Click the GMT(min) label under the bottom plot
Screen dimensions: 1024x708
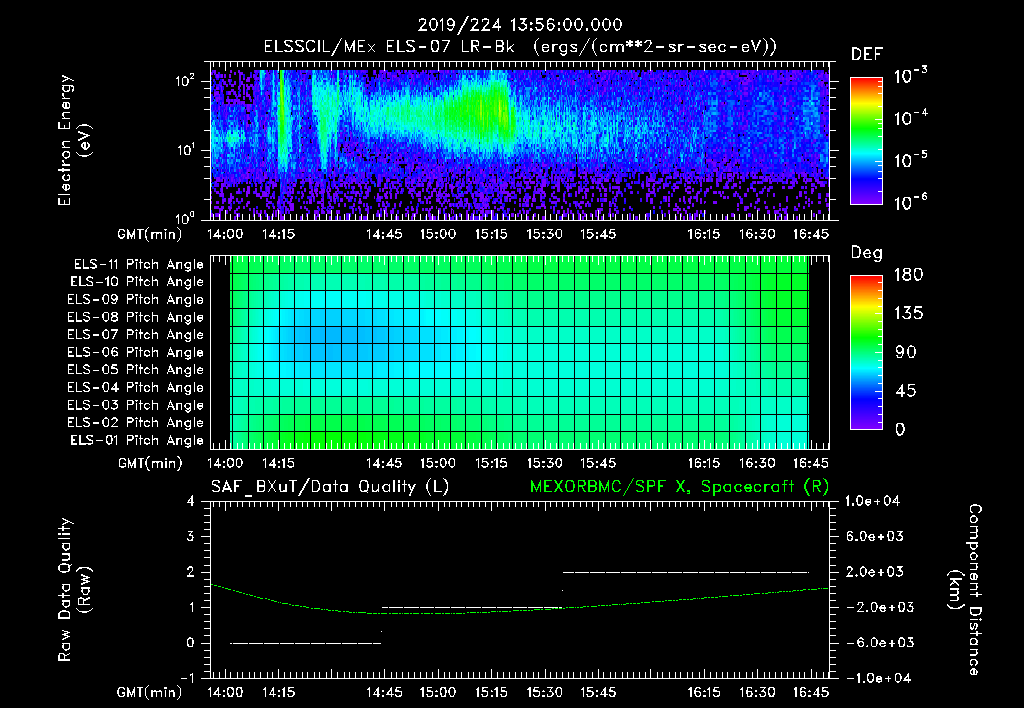coord(150,692)
